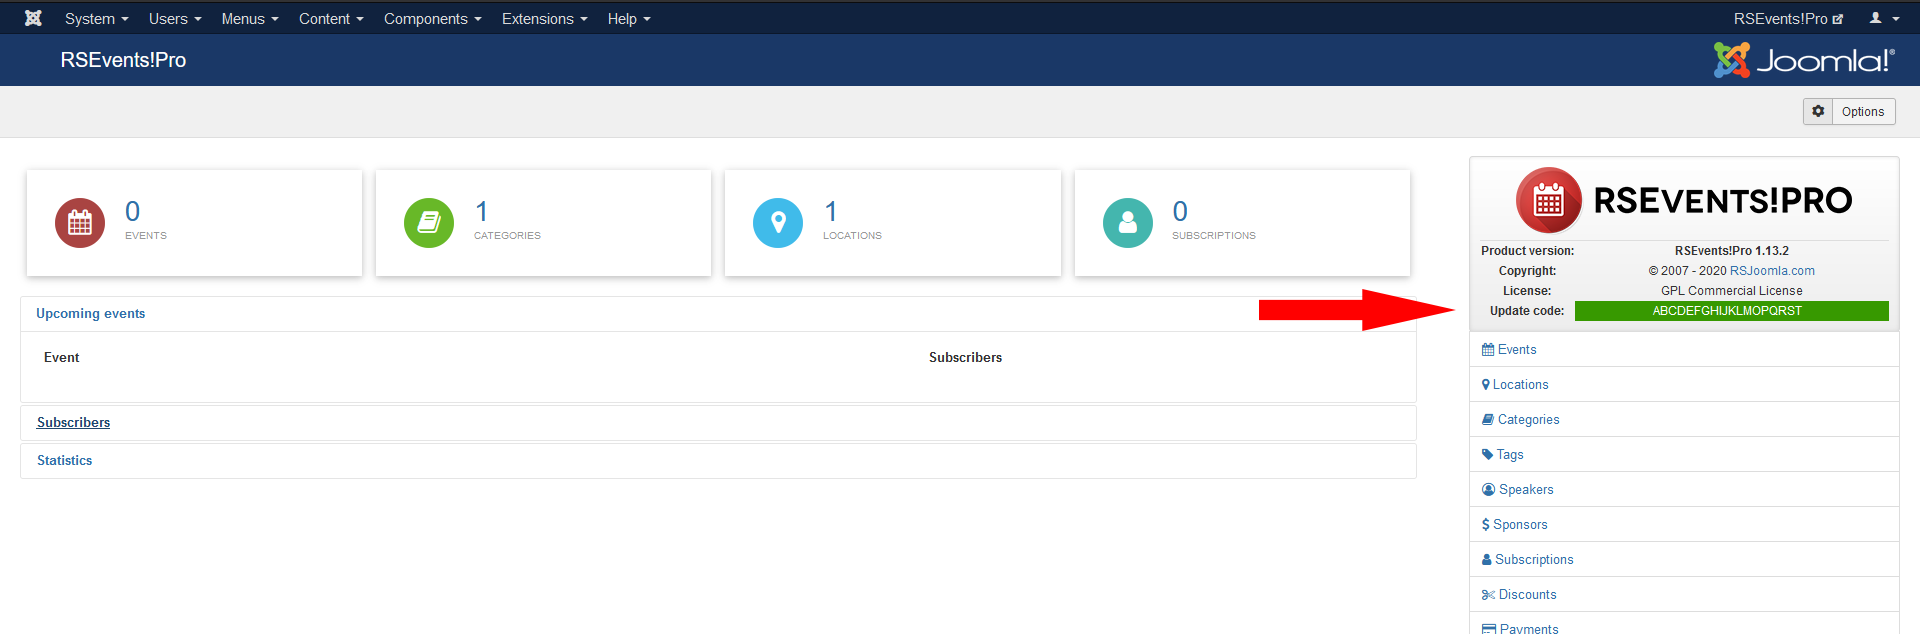Click the red Events calendar icon
The width and height of the screenshot is (1920, 634).
[x=80, y=222]
